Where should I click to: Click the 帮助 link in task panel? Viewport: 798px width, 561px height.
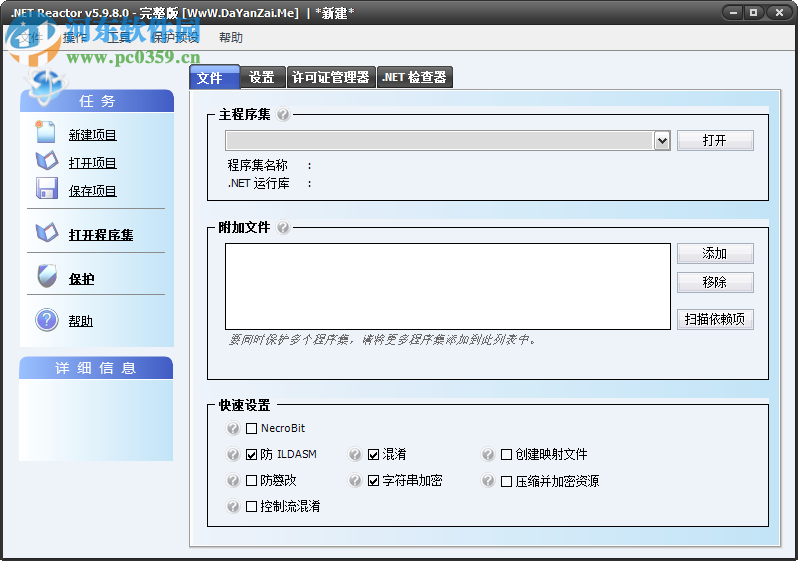[81, 321]
